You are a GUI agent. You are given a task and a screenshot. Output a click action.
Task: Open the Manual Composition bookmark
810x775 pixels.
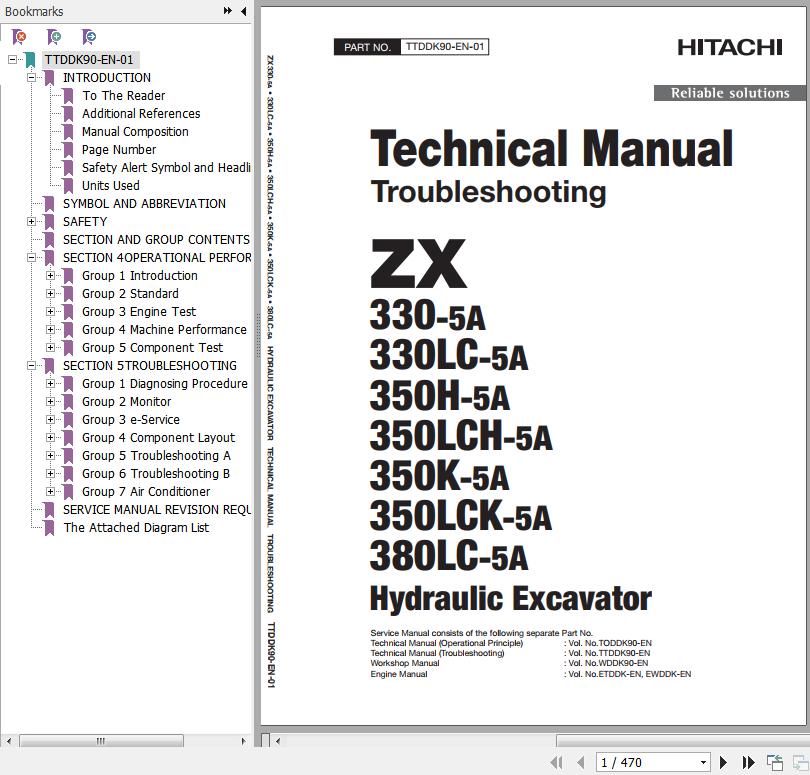click(135, 132)
